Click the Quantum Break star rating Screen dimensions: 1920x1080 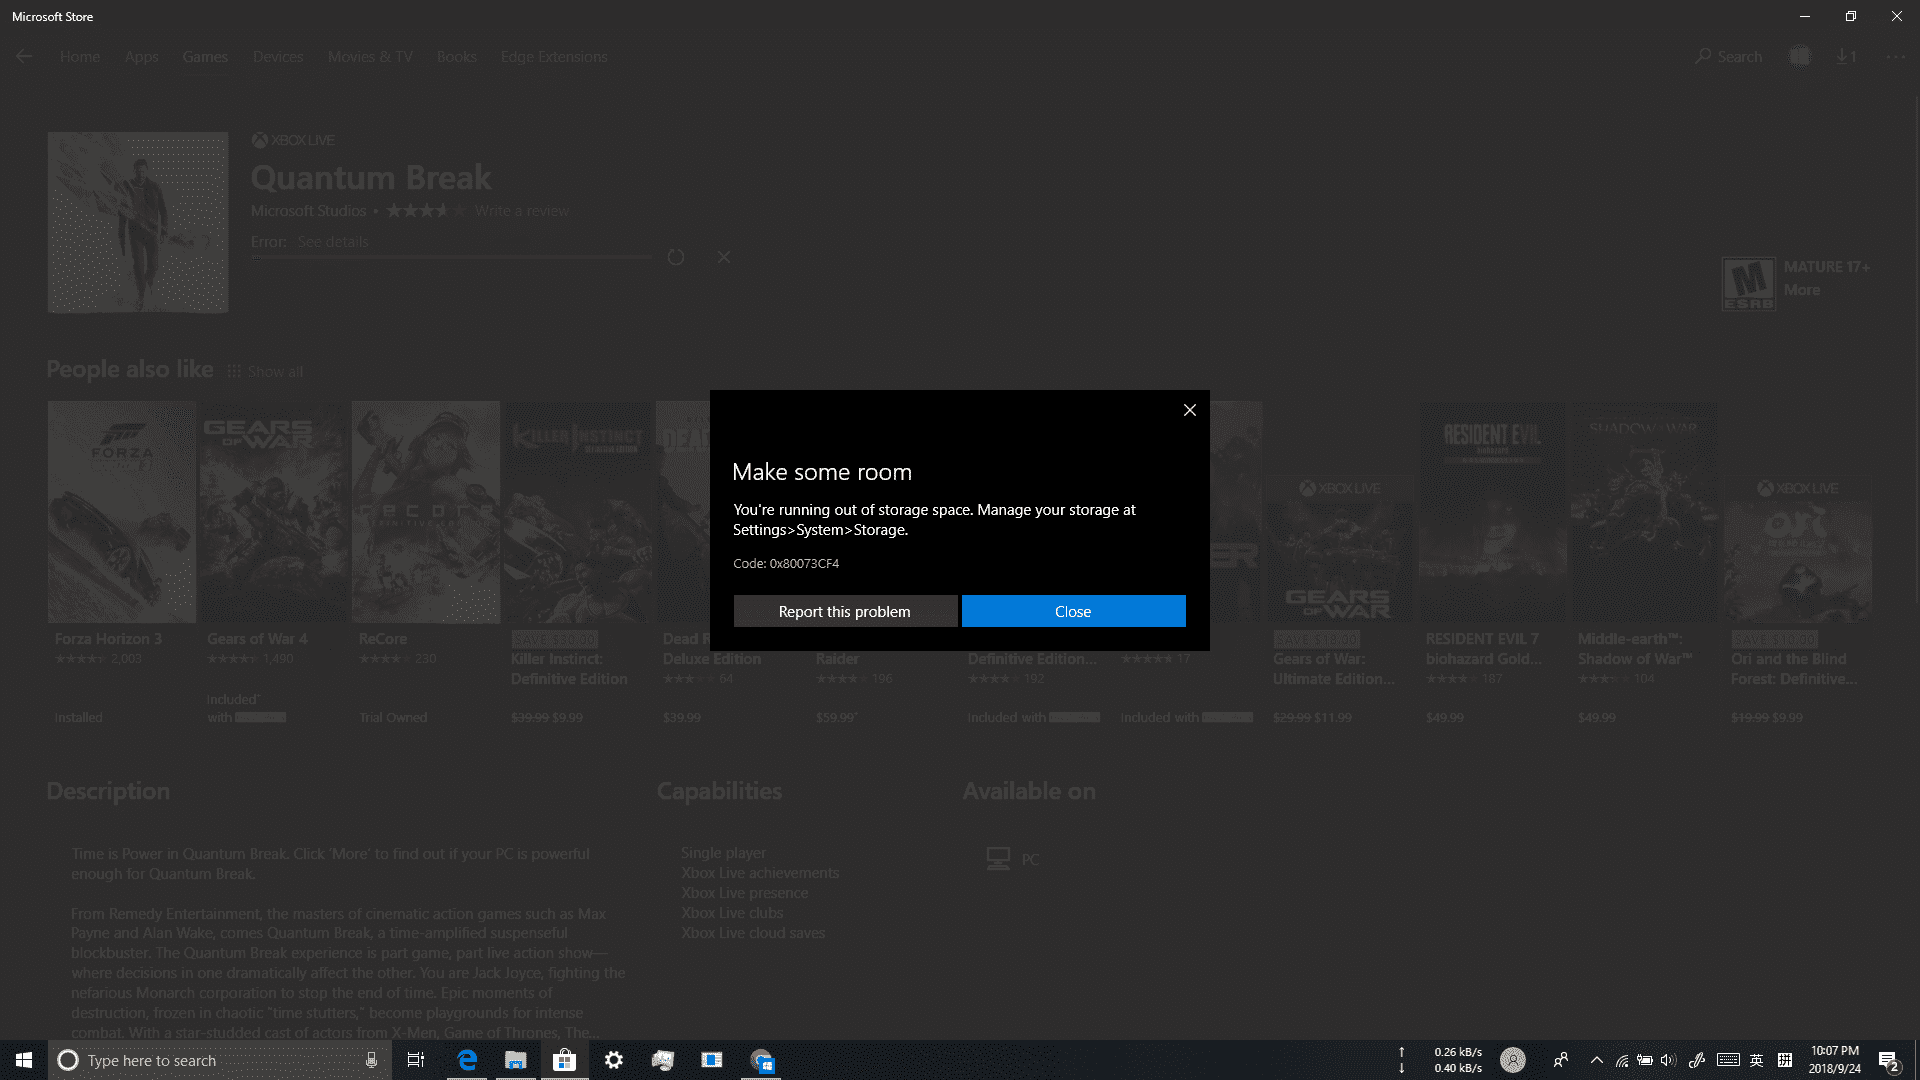[x=426, y=211]
